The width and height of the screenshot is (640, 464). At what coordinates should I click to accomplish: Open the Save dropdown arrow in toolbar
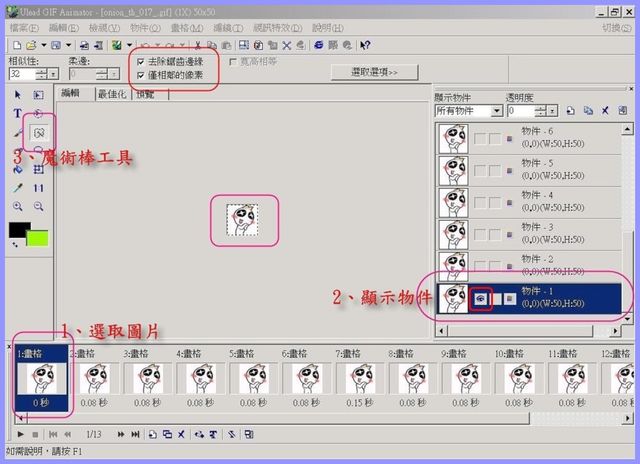[x=68, y=45]
